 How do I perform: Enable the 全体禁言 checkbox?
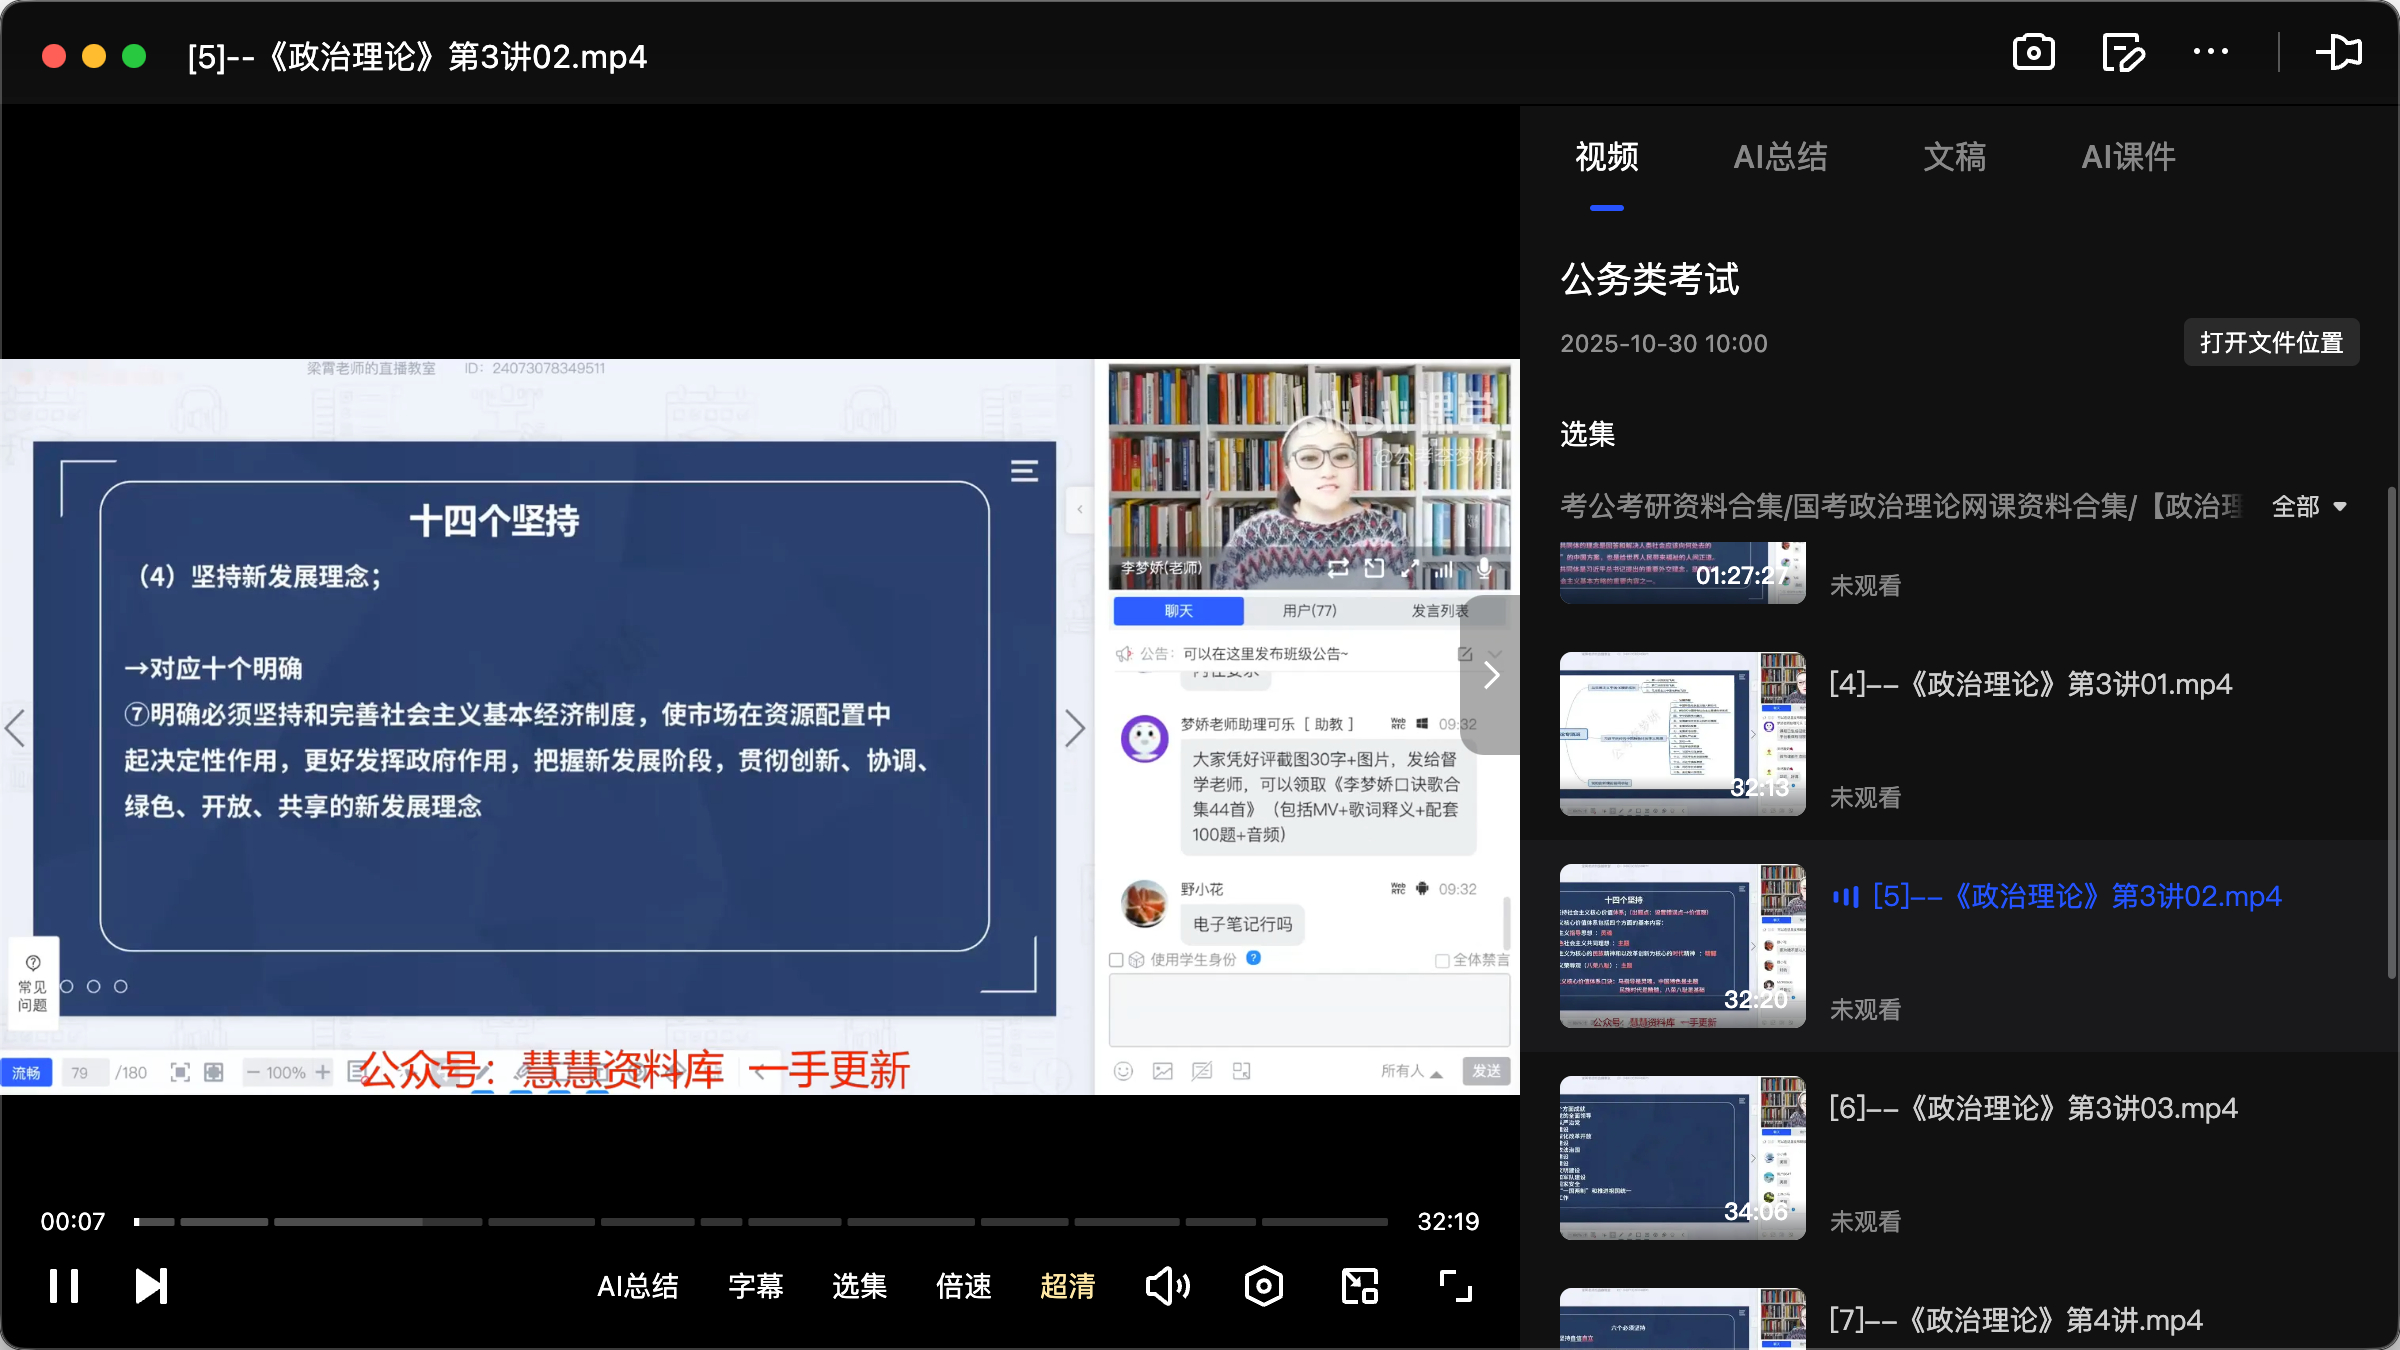tap(1440, 958)
